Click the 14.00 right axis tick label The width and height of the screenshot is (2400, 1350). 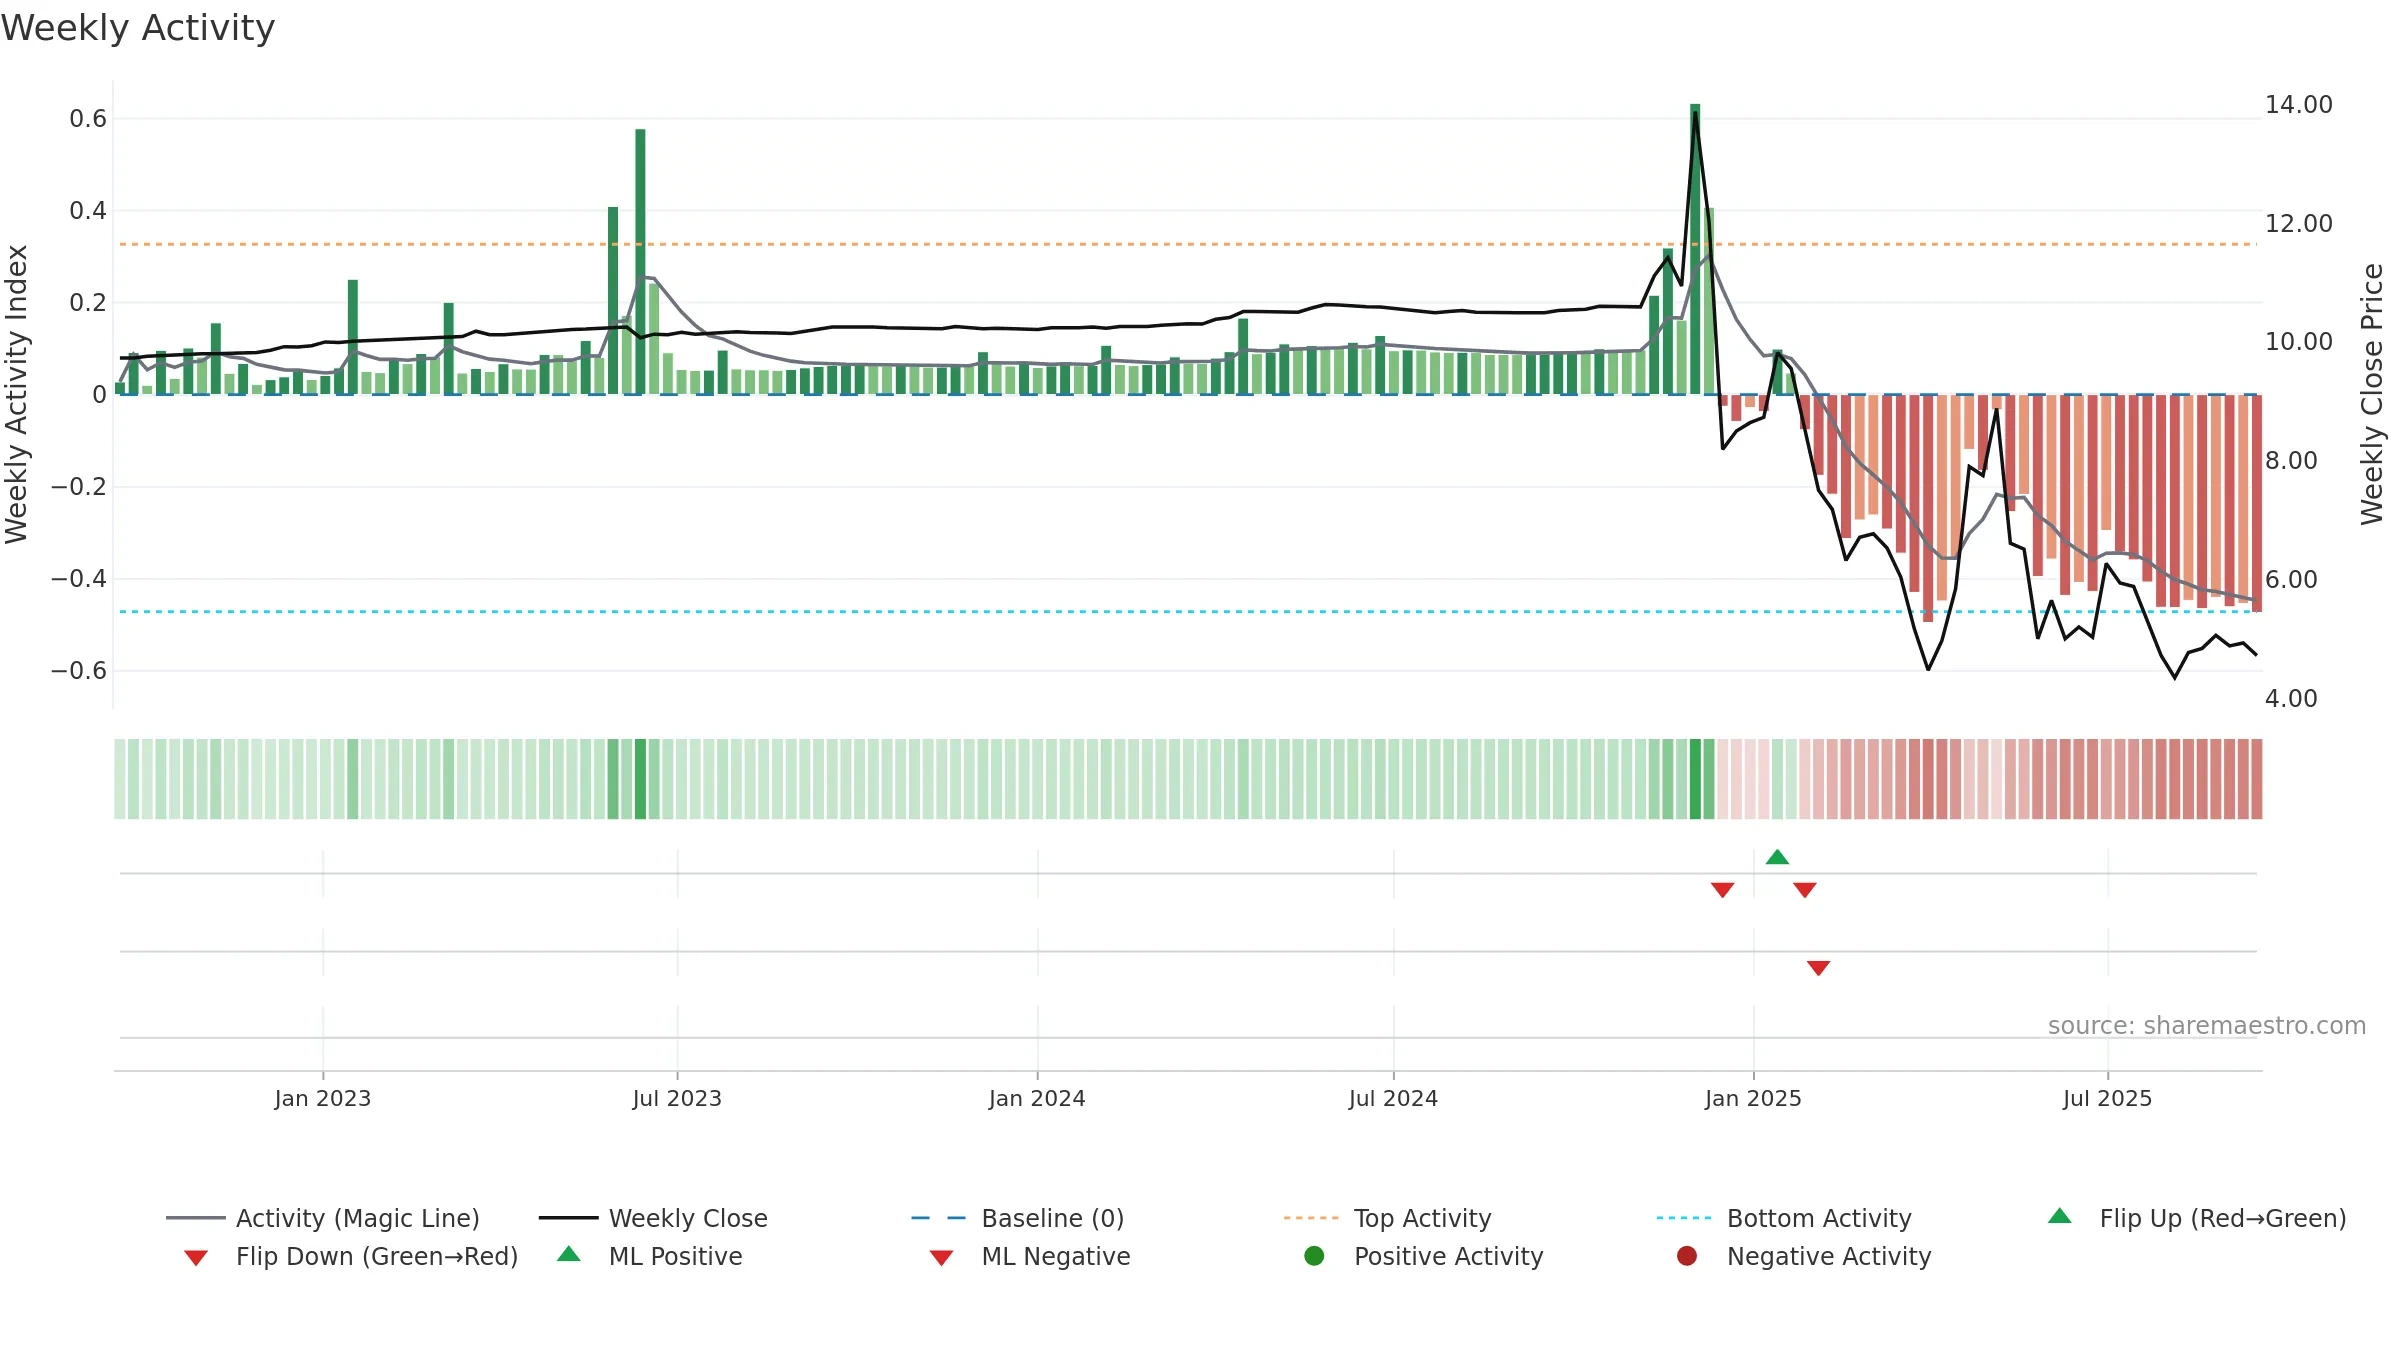[x=2299, y=105]
